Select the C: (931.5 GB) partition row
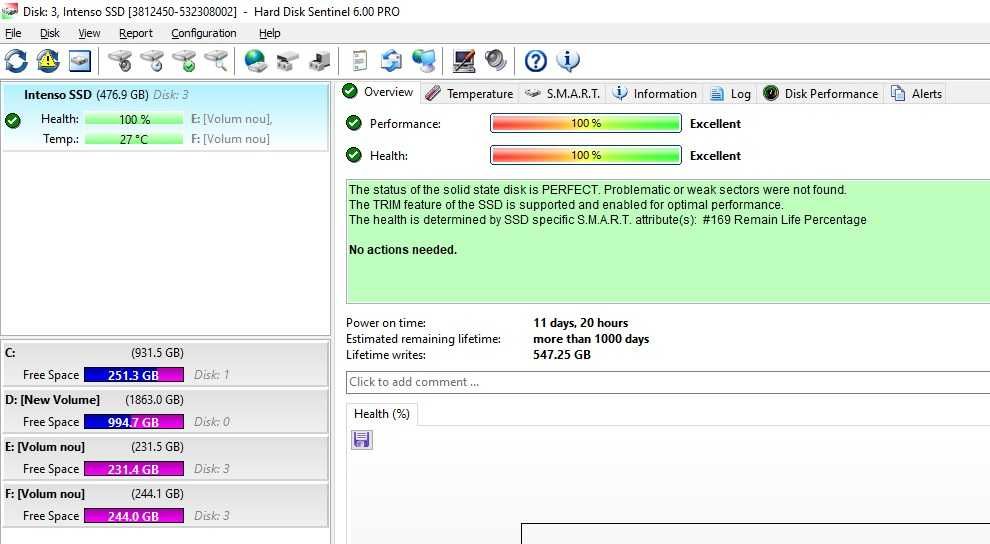 point(165,364)
